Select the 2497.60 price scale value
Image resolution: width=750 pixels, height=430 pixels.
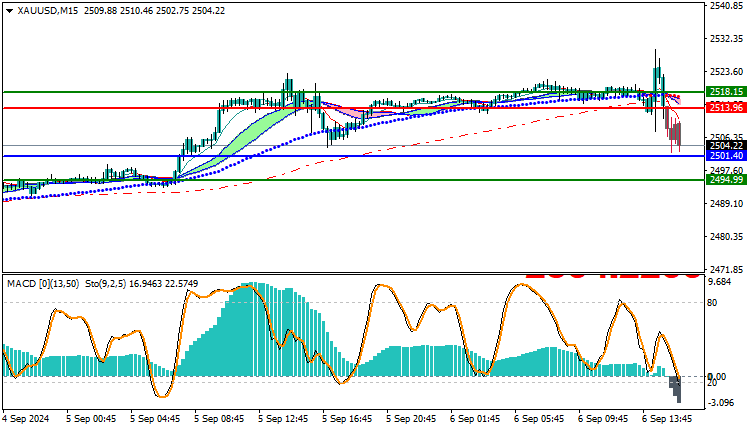coord(727,170)
